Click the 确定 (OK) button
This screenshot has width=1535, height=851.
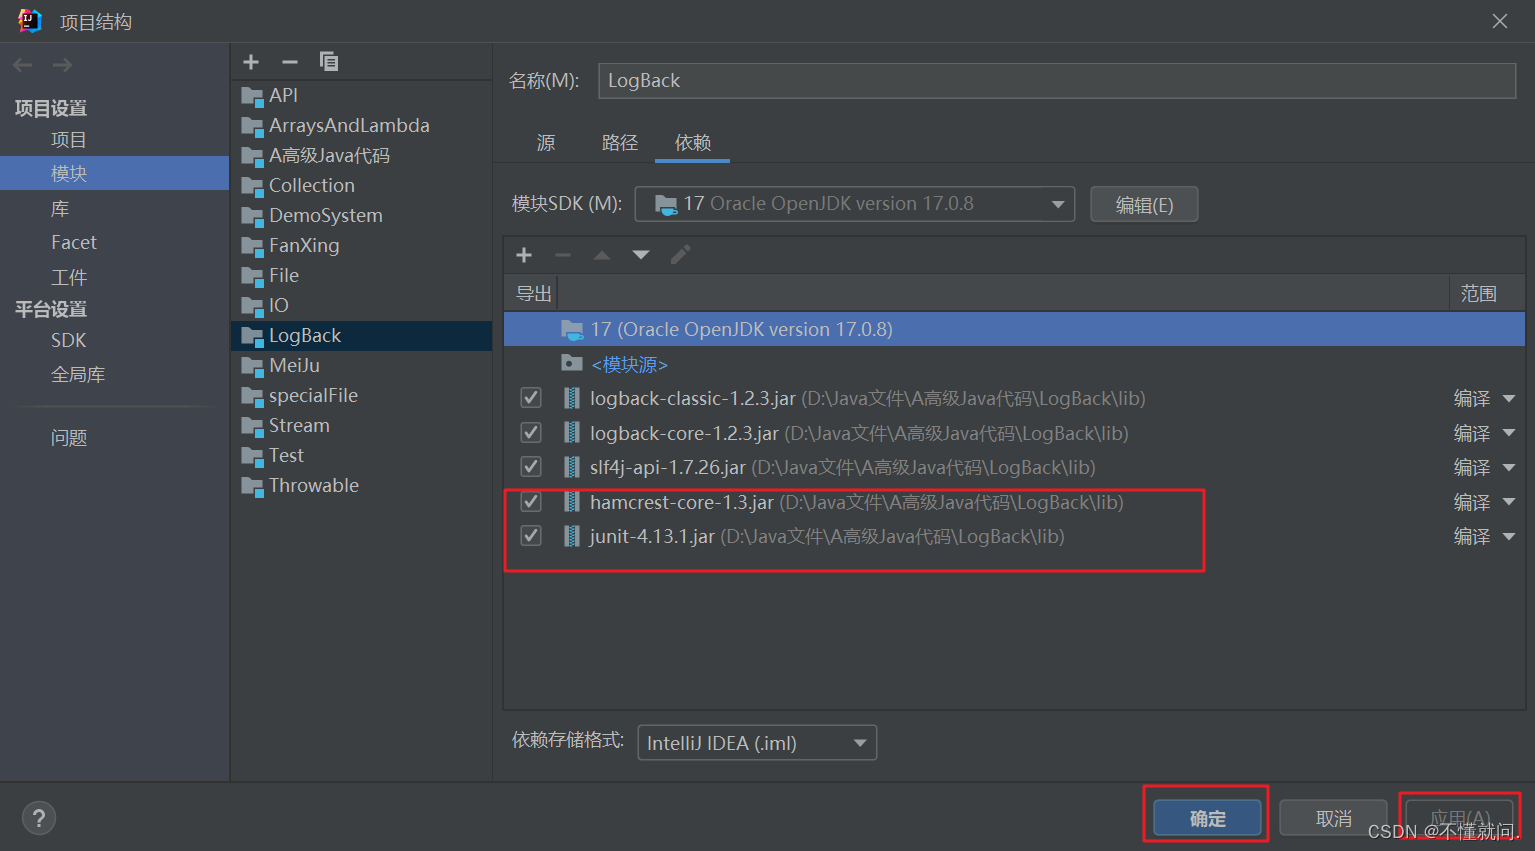1208,819
